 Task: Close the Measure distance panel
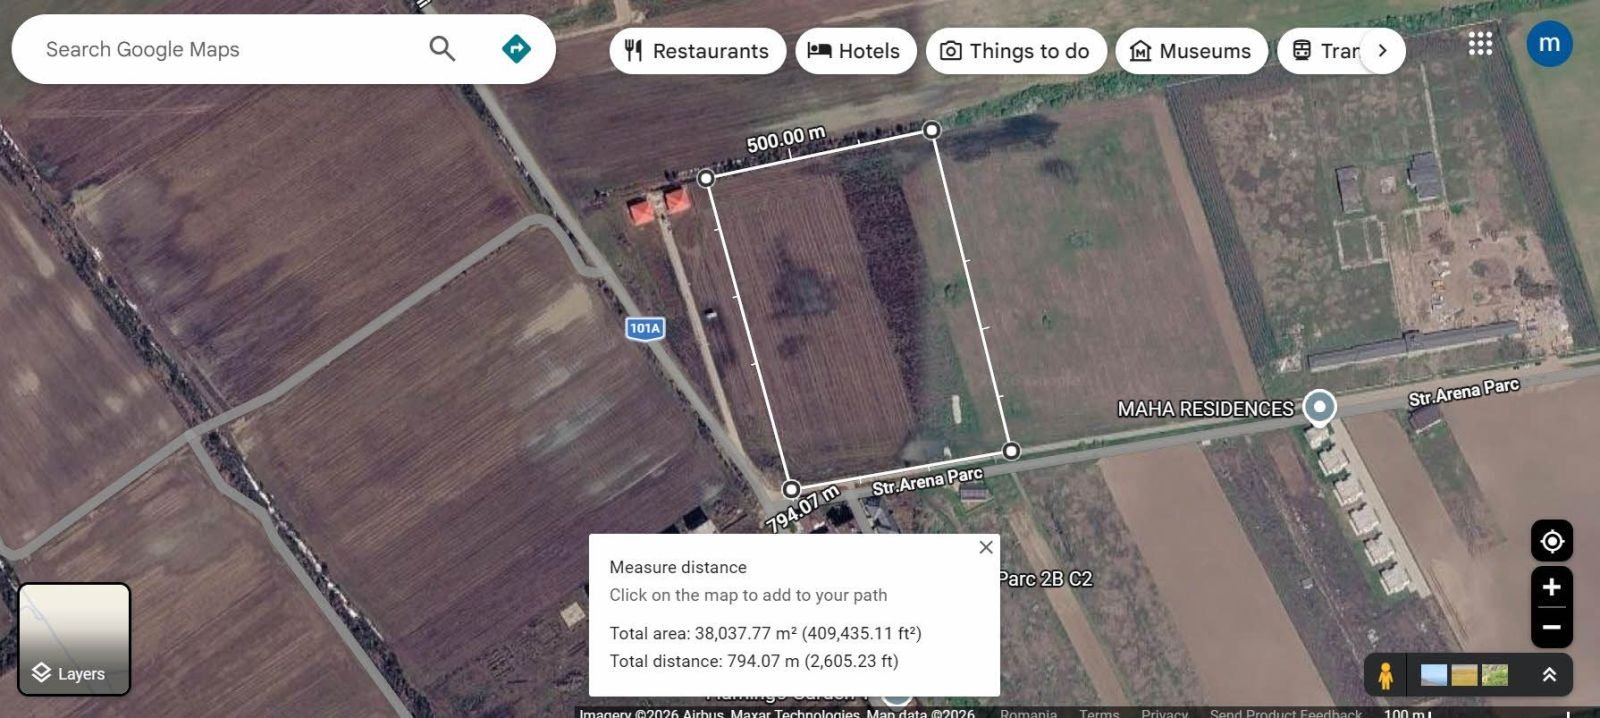tap(986, 547)
